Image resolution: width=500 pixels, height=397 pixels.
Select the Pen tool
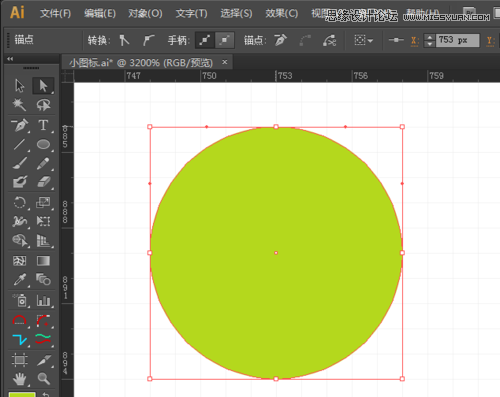20,125
